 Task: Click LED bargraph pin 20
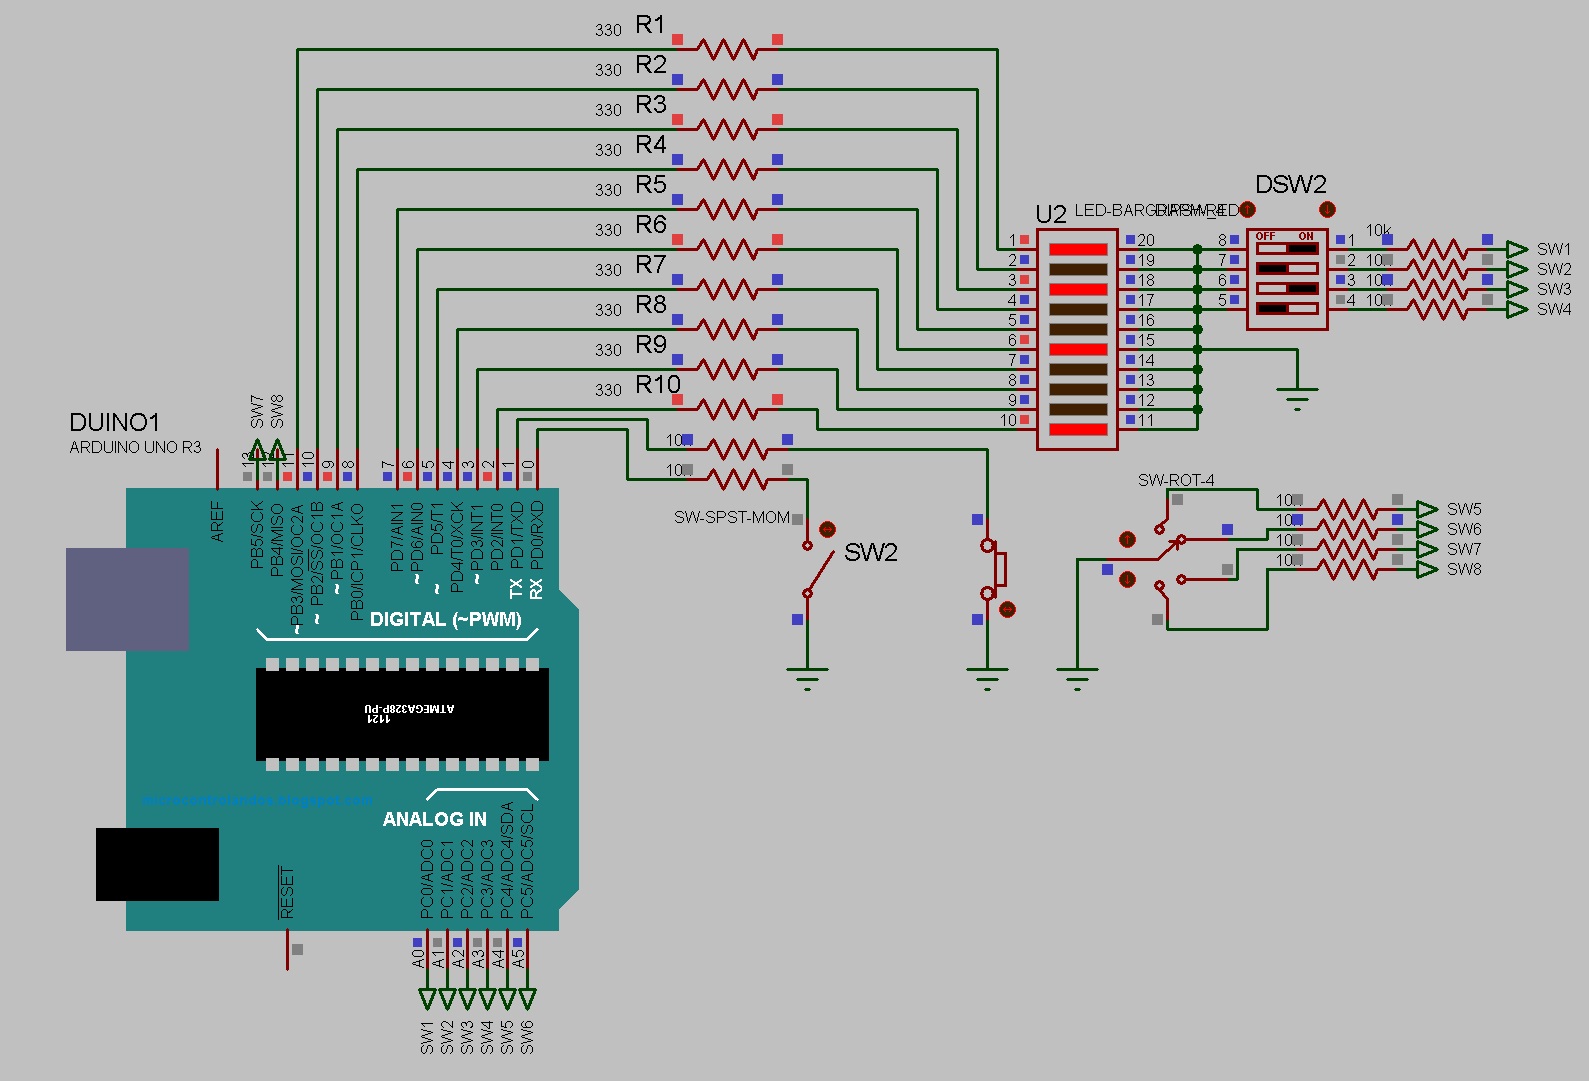pyautogui.click(x=1145, y=240)
